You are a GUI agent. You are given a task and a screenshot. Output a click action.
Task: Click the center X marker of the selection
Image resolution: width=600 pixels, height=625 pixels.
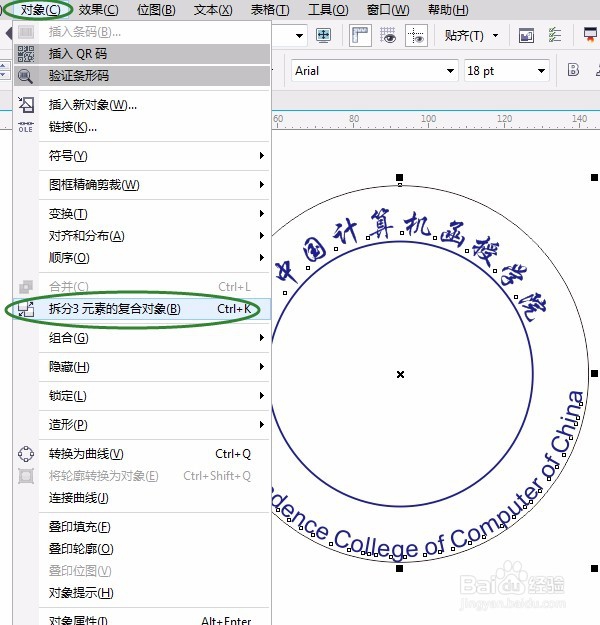click(400, 374)
